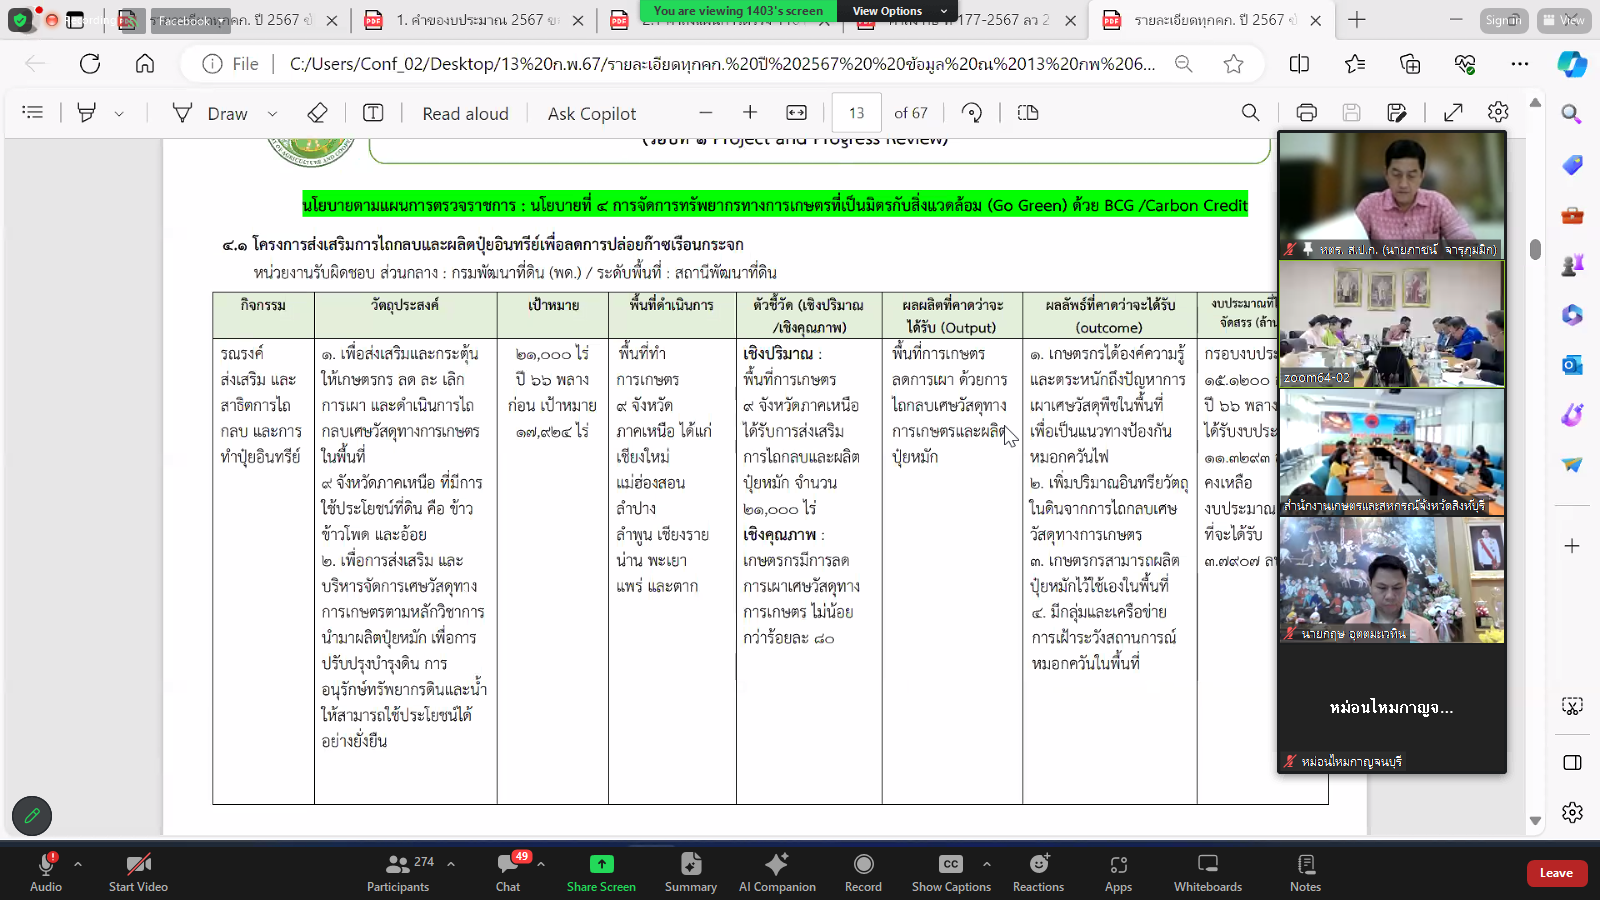Expand audio options arrow
1600x900 pixels.
click(x=78, y=864)
